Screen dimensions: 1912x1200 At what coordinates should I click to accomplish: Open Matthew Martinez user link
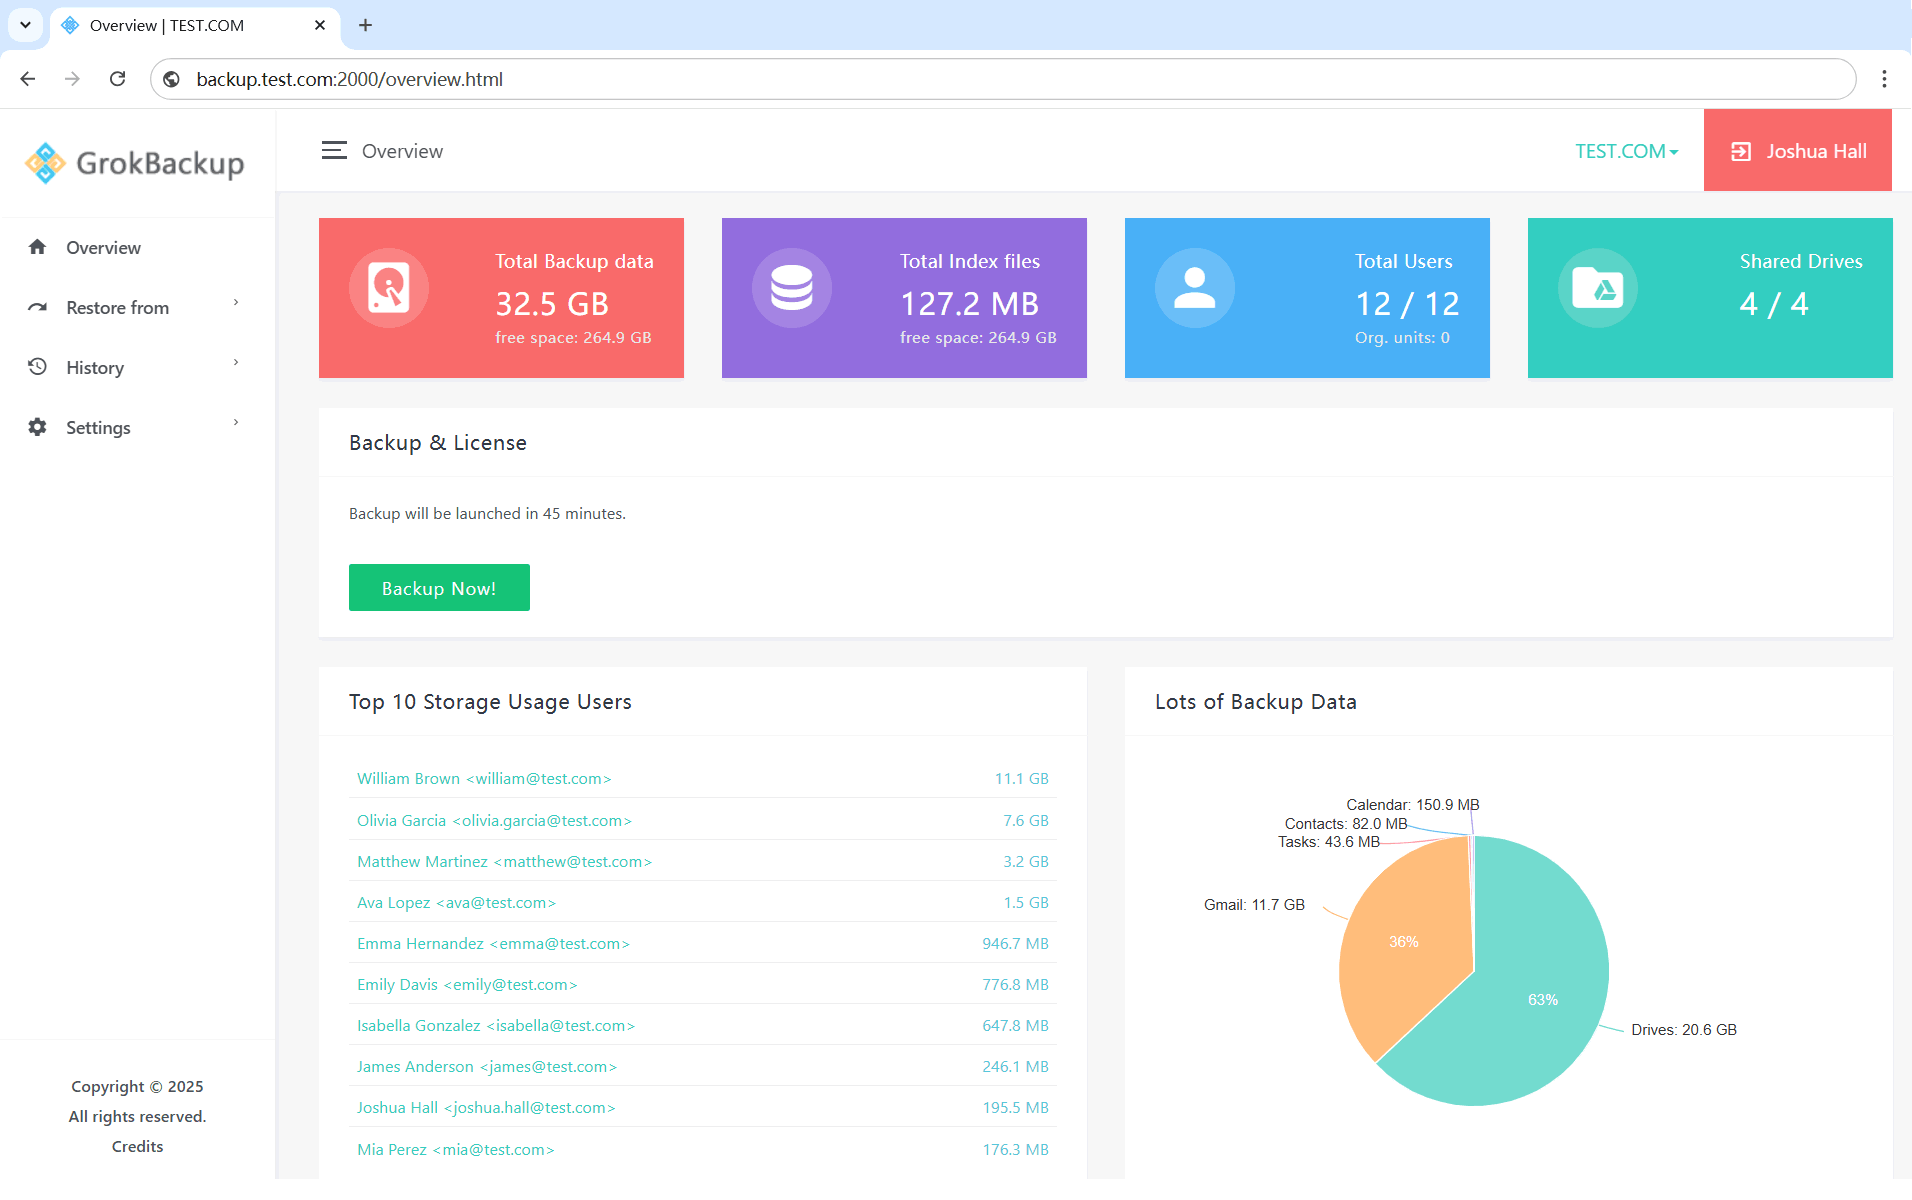coord(504,861)
